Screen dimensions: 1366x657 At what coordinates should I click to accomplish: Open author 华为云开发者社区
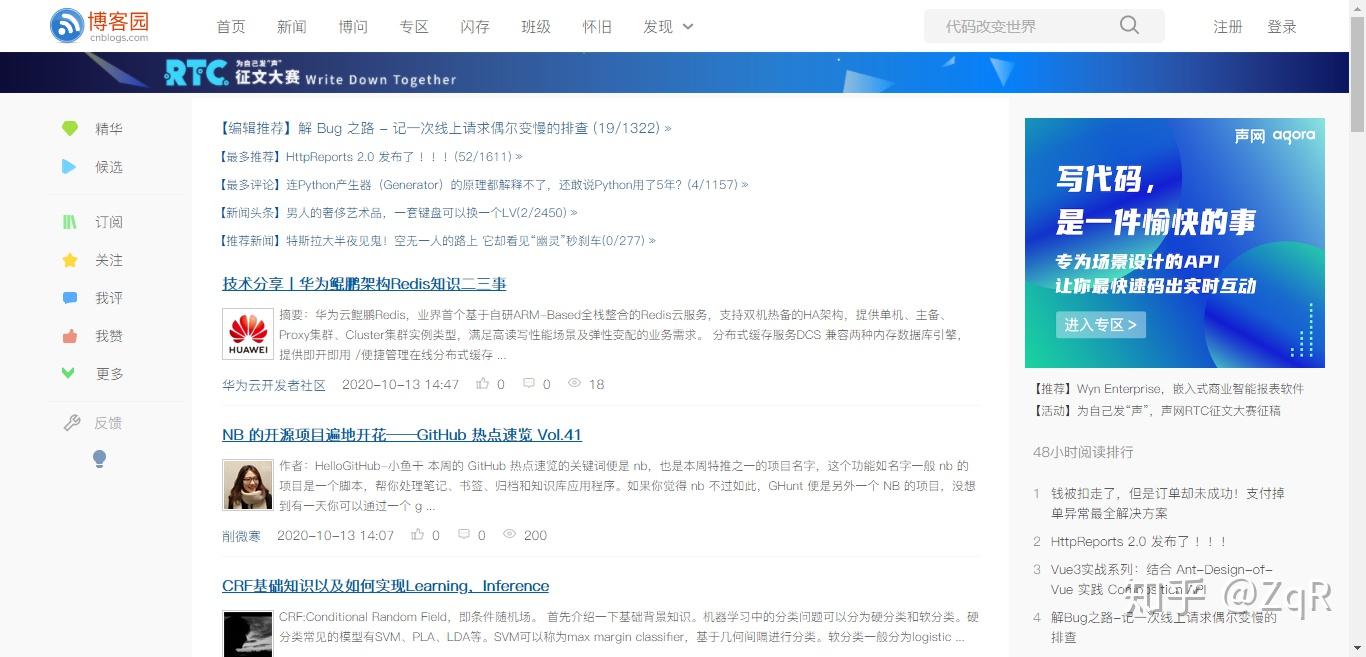point(274,384)
